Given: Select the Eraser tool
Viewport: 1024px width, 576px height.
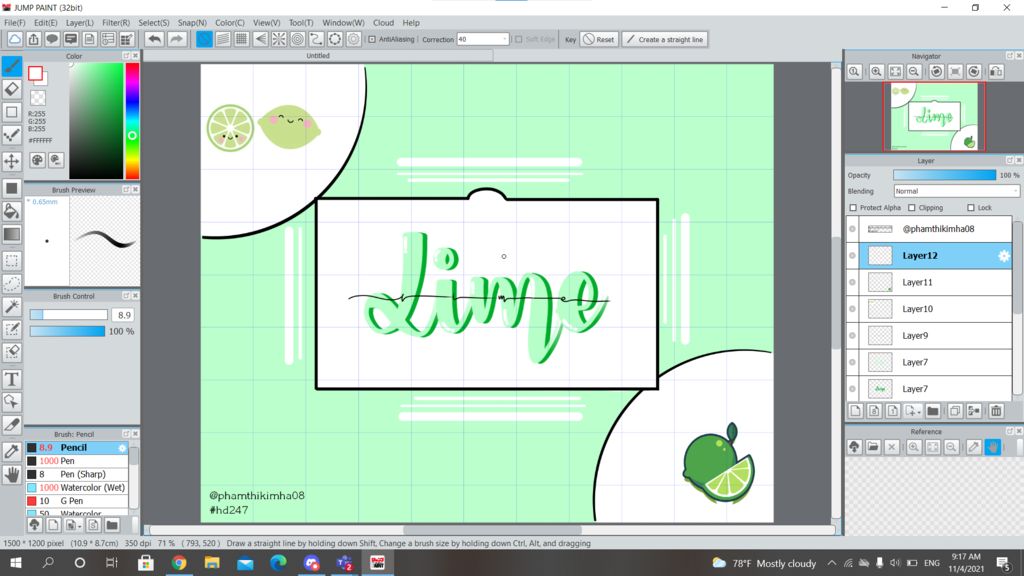Looking at the screenshot, I should click(x=12, y=89).
